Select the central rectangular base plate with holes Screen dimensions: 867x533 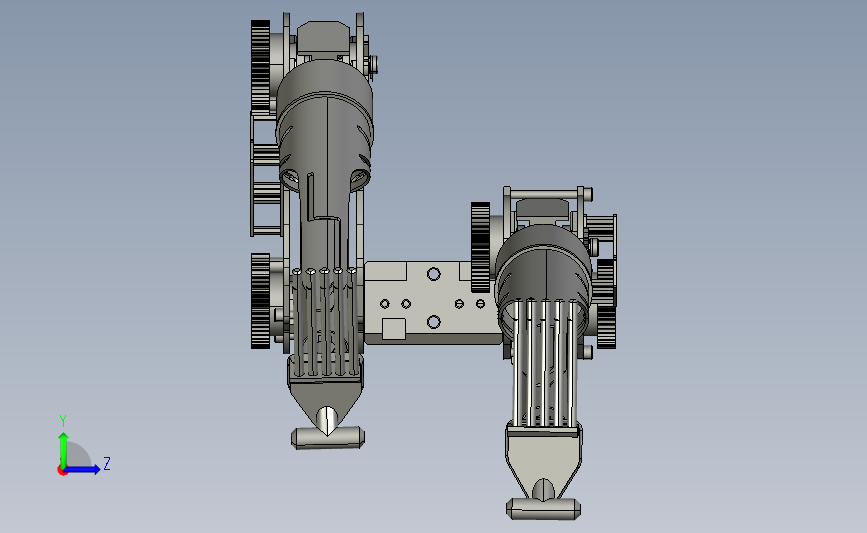(434, 303)
